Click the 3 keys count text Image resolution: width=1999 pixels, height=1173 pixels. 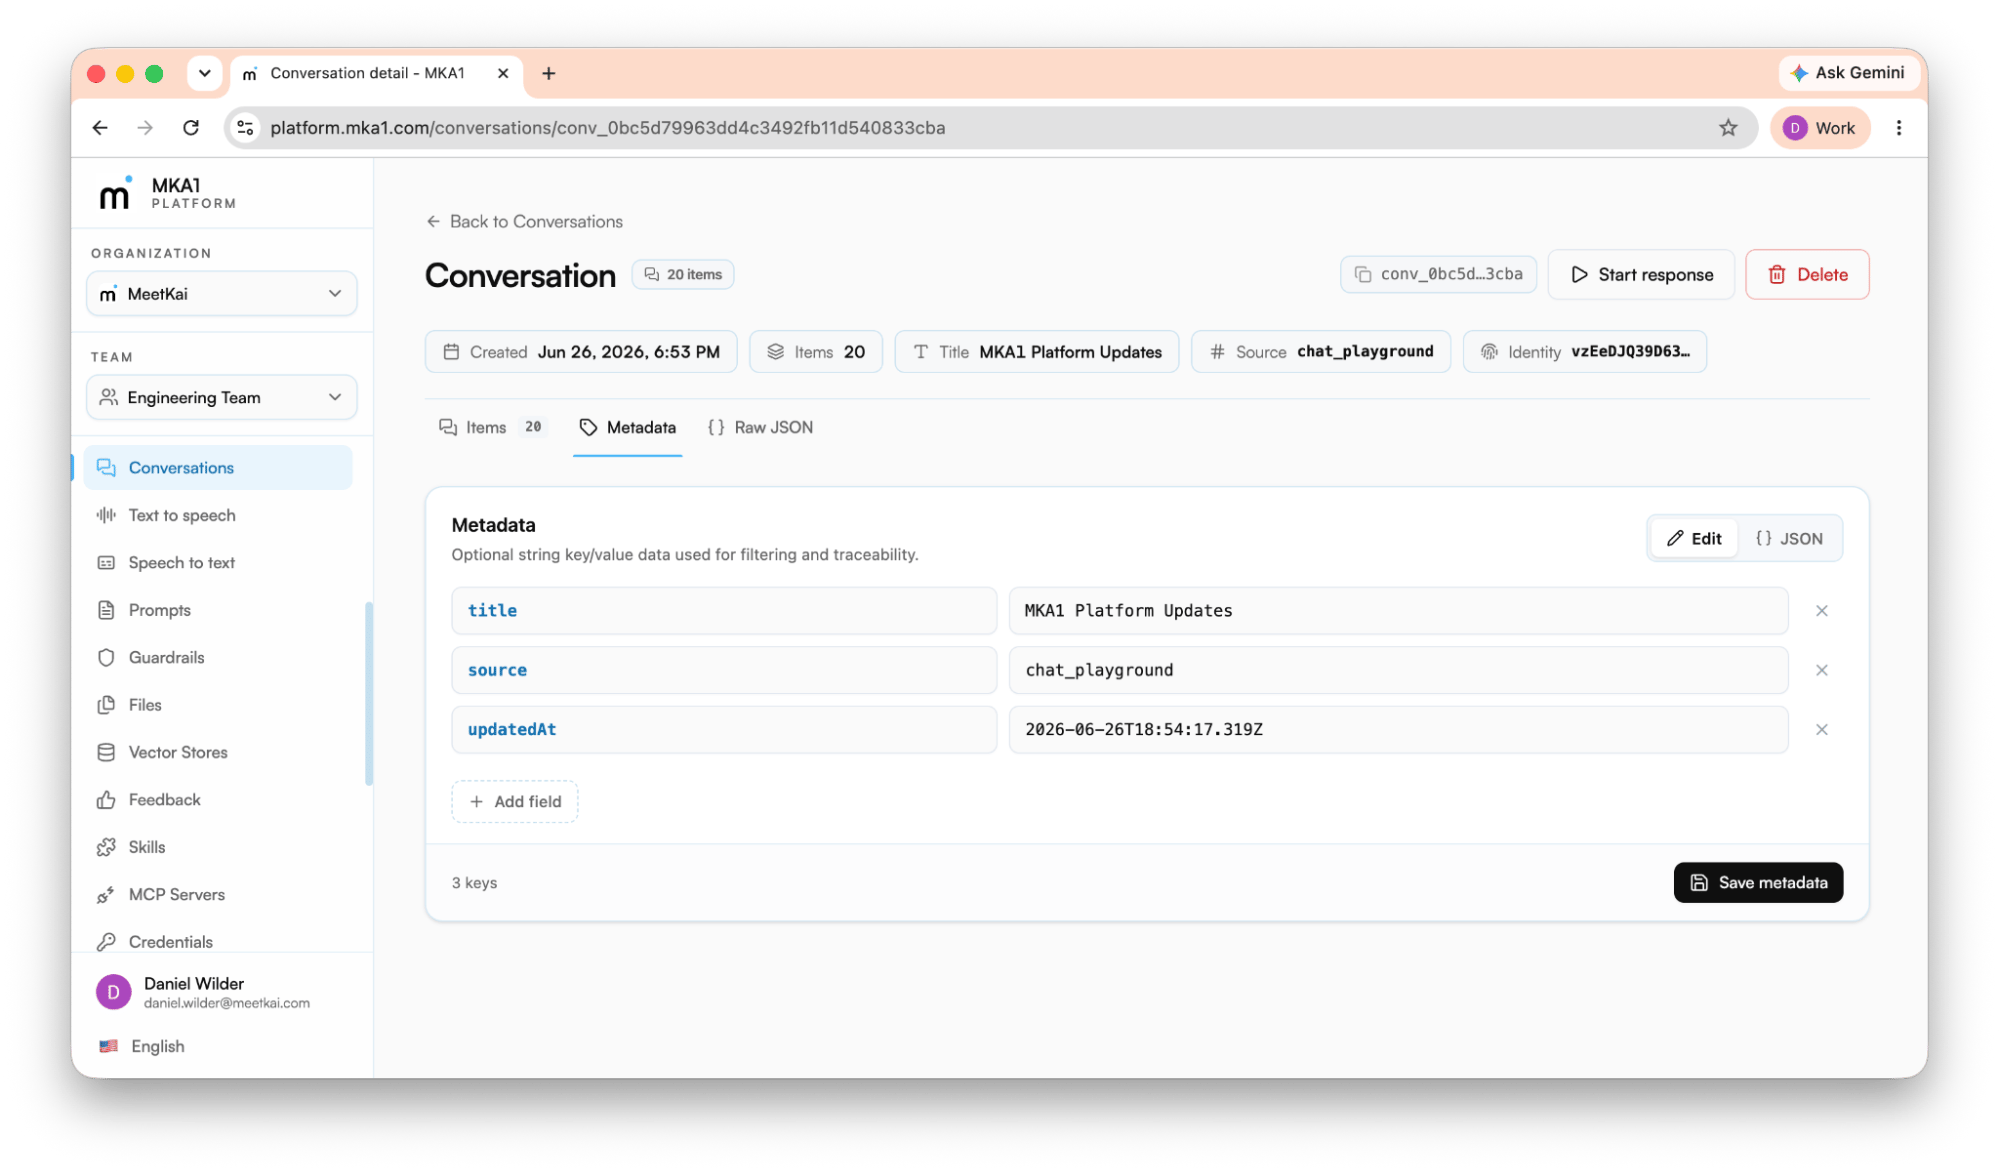tap(474, 883)
